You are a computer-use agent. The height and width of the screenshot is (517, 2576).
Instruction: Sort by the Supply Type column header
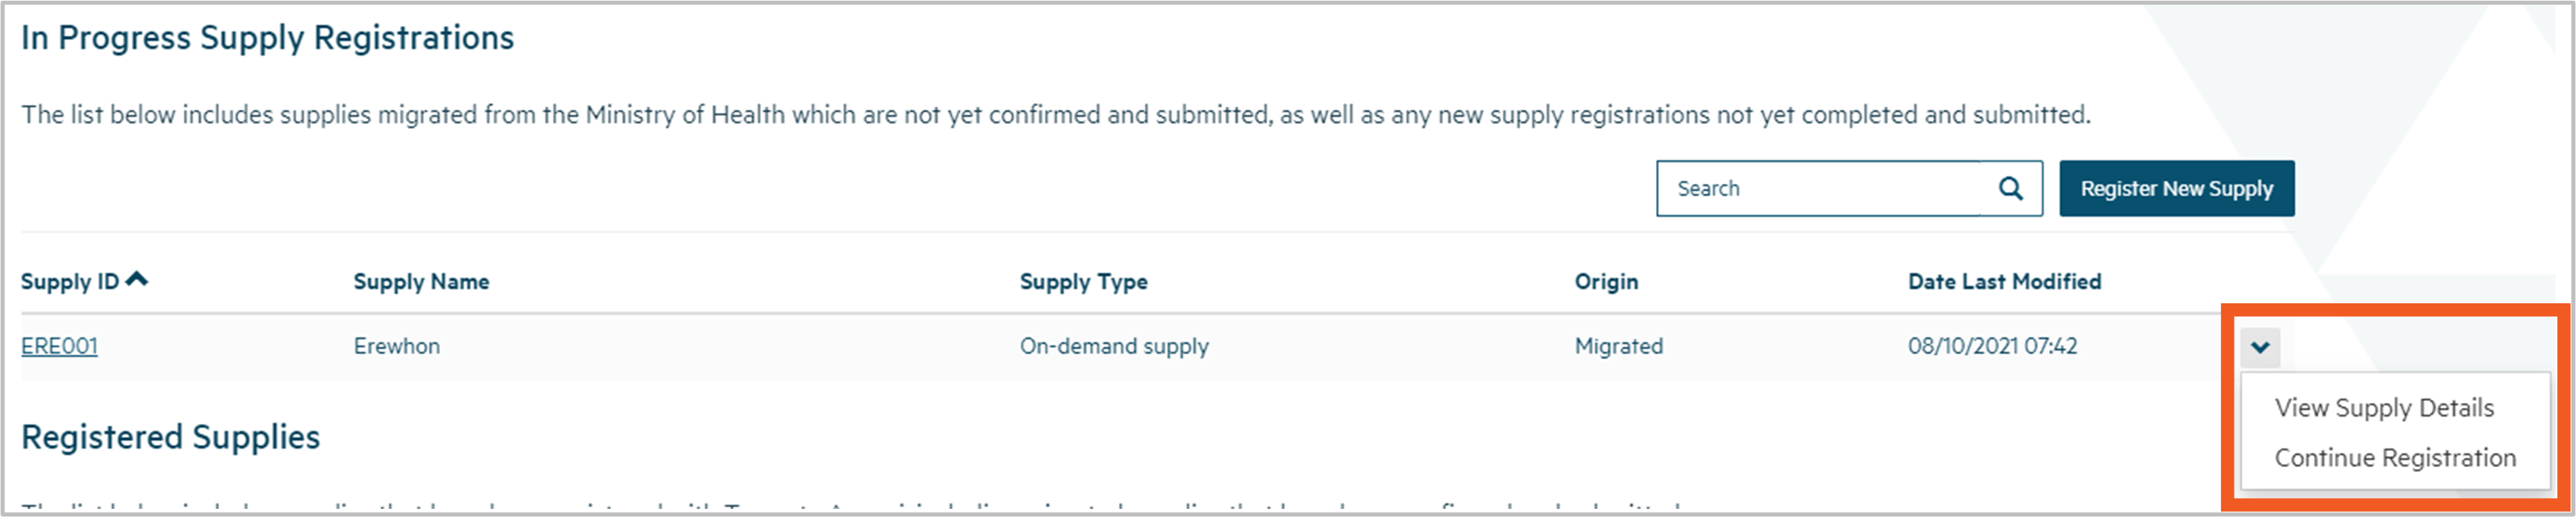1083,282
